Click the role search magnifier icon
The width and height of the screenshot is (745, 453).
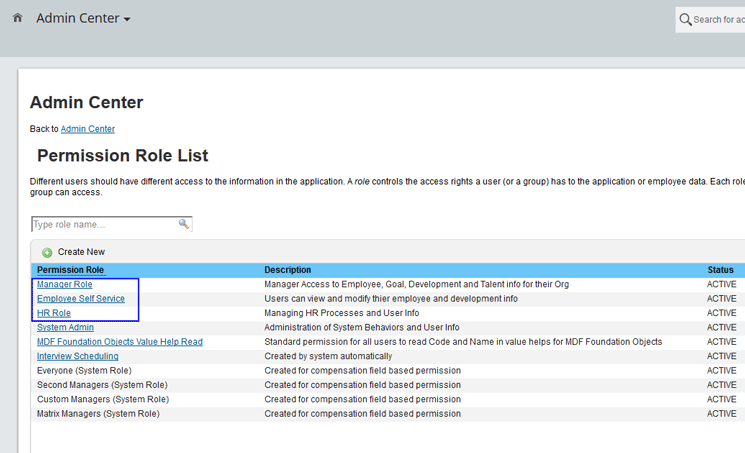point(184,224)
